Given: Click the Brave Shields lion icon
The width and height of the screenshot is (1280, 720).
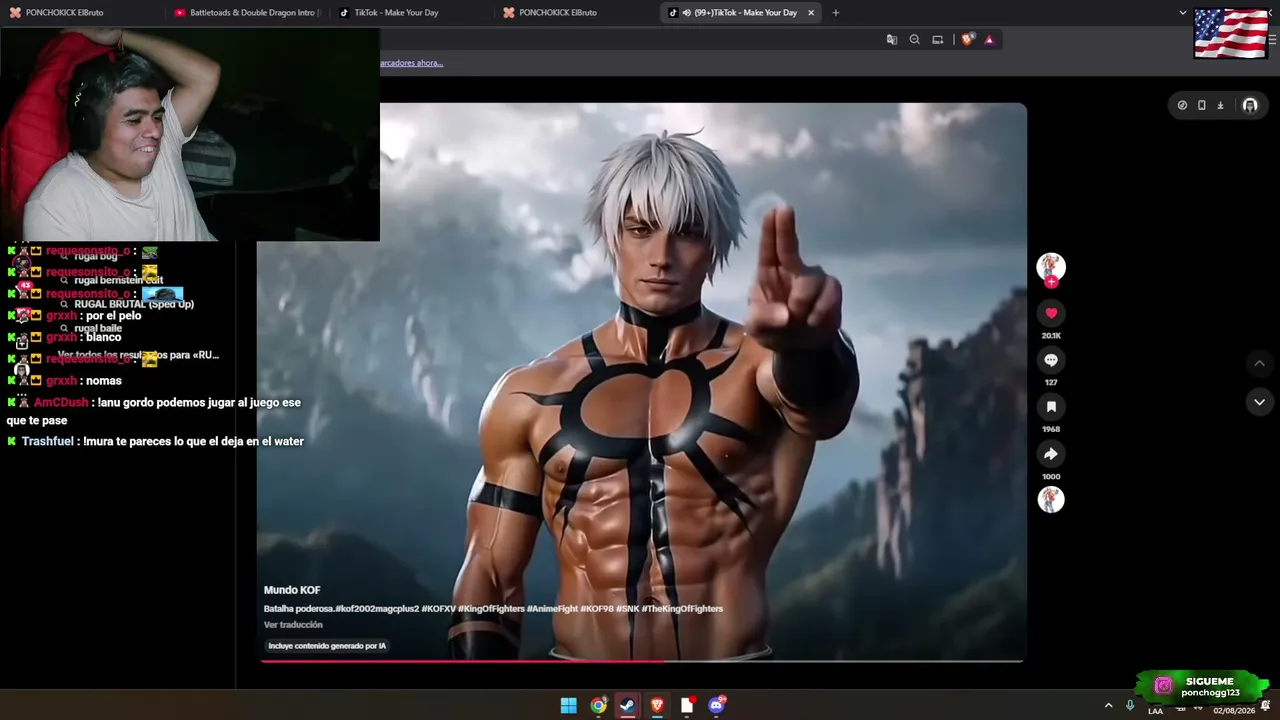Looking at the screenshot, I should click(967, 40).
